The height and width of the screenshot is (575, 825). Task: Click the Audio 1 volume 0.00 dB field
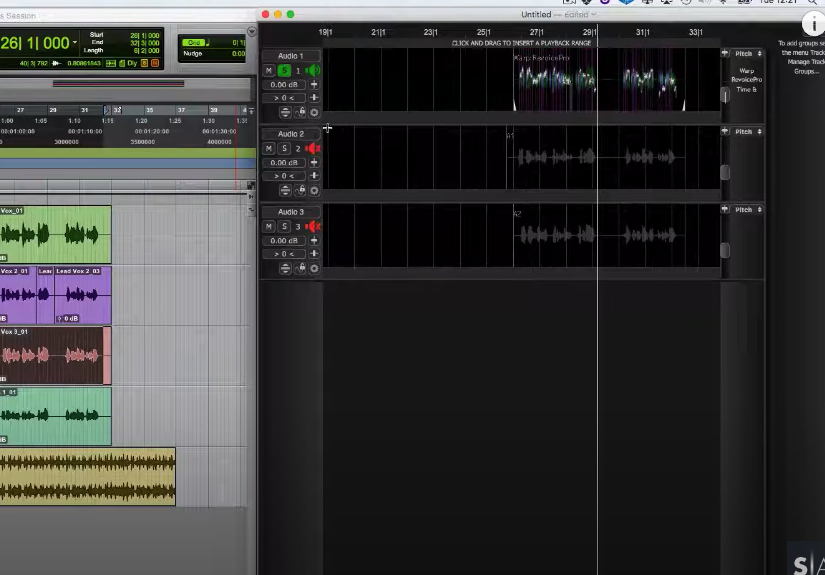(284, 85)
